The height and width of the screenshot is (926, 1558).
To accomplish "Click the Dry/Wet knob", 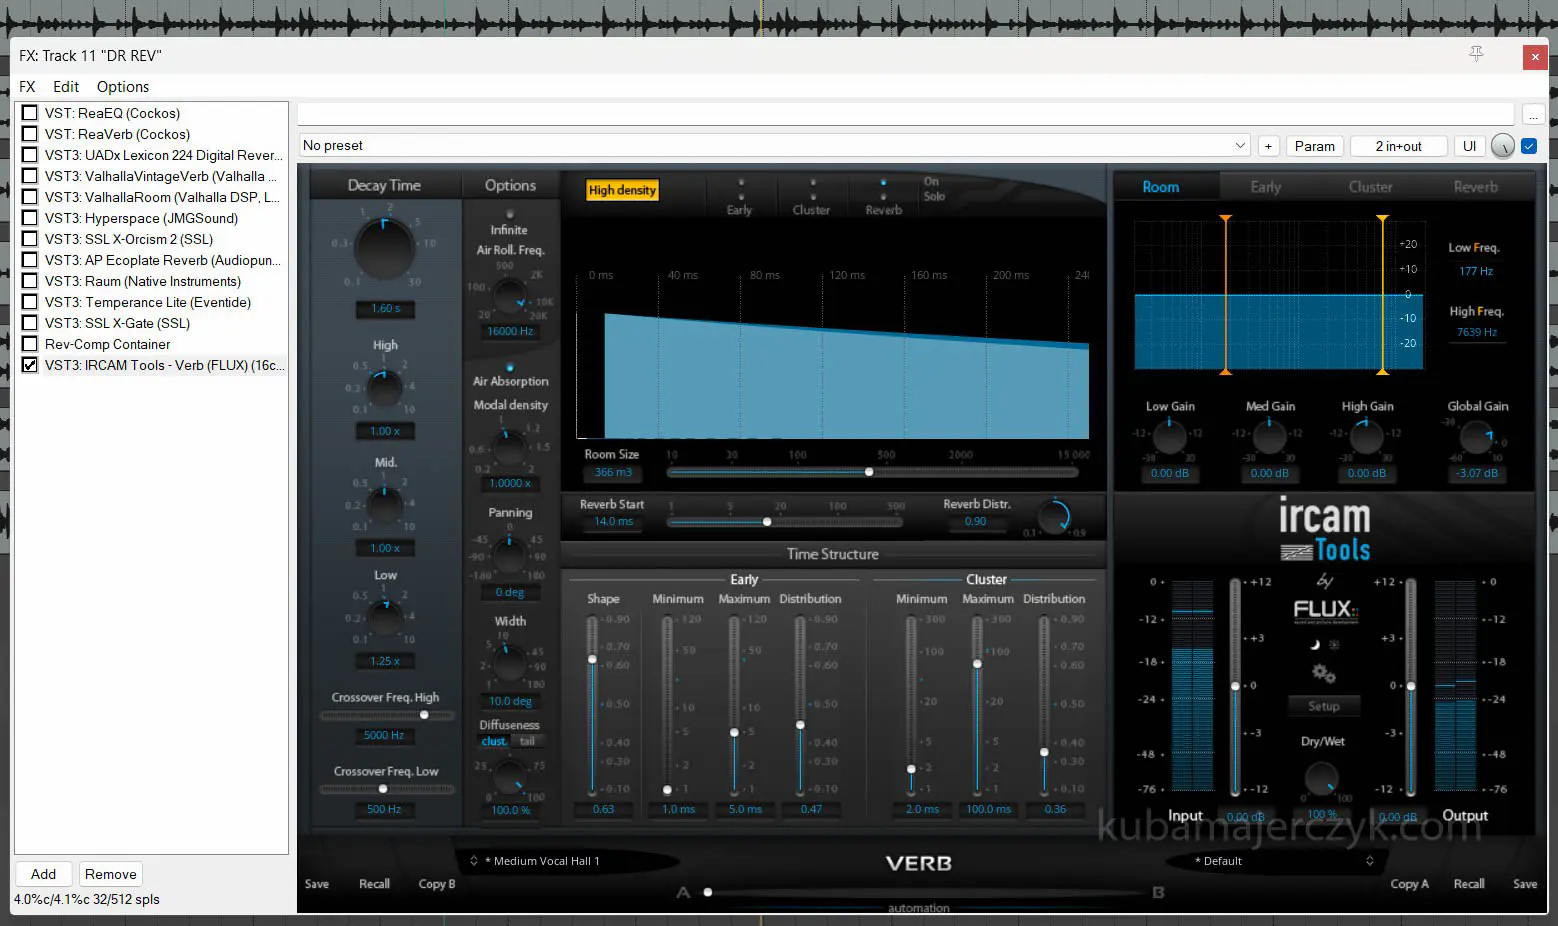I will point(1321,778).
